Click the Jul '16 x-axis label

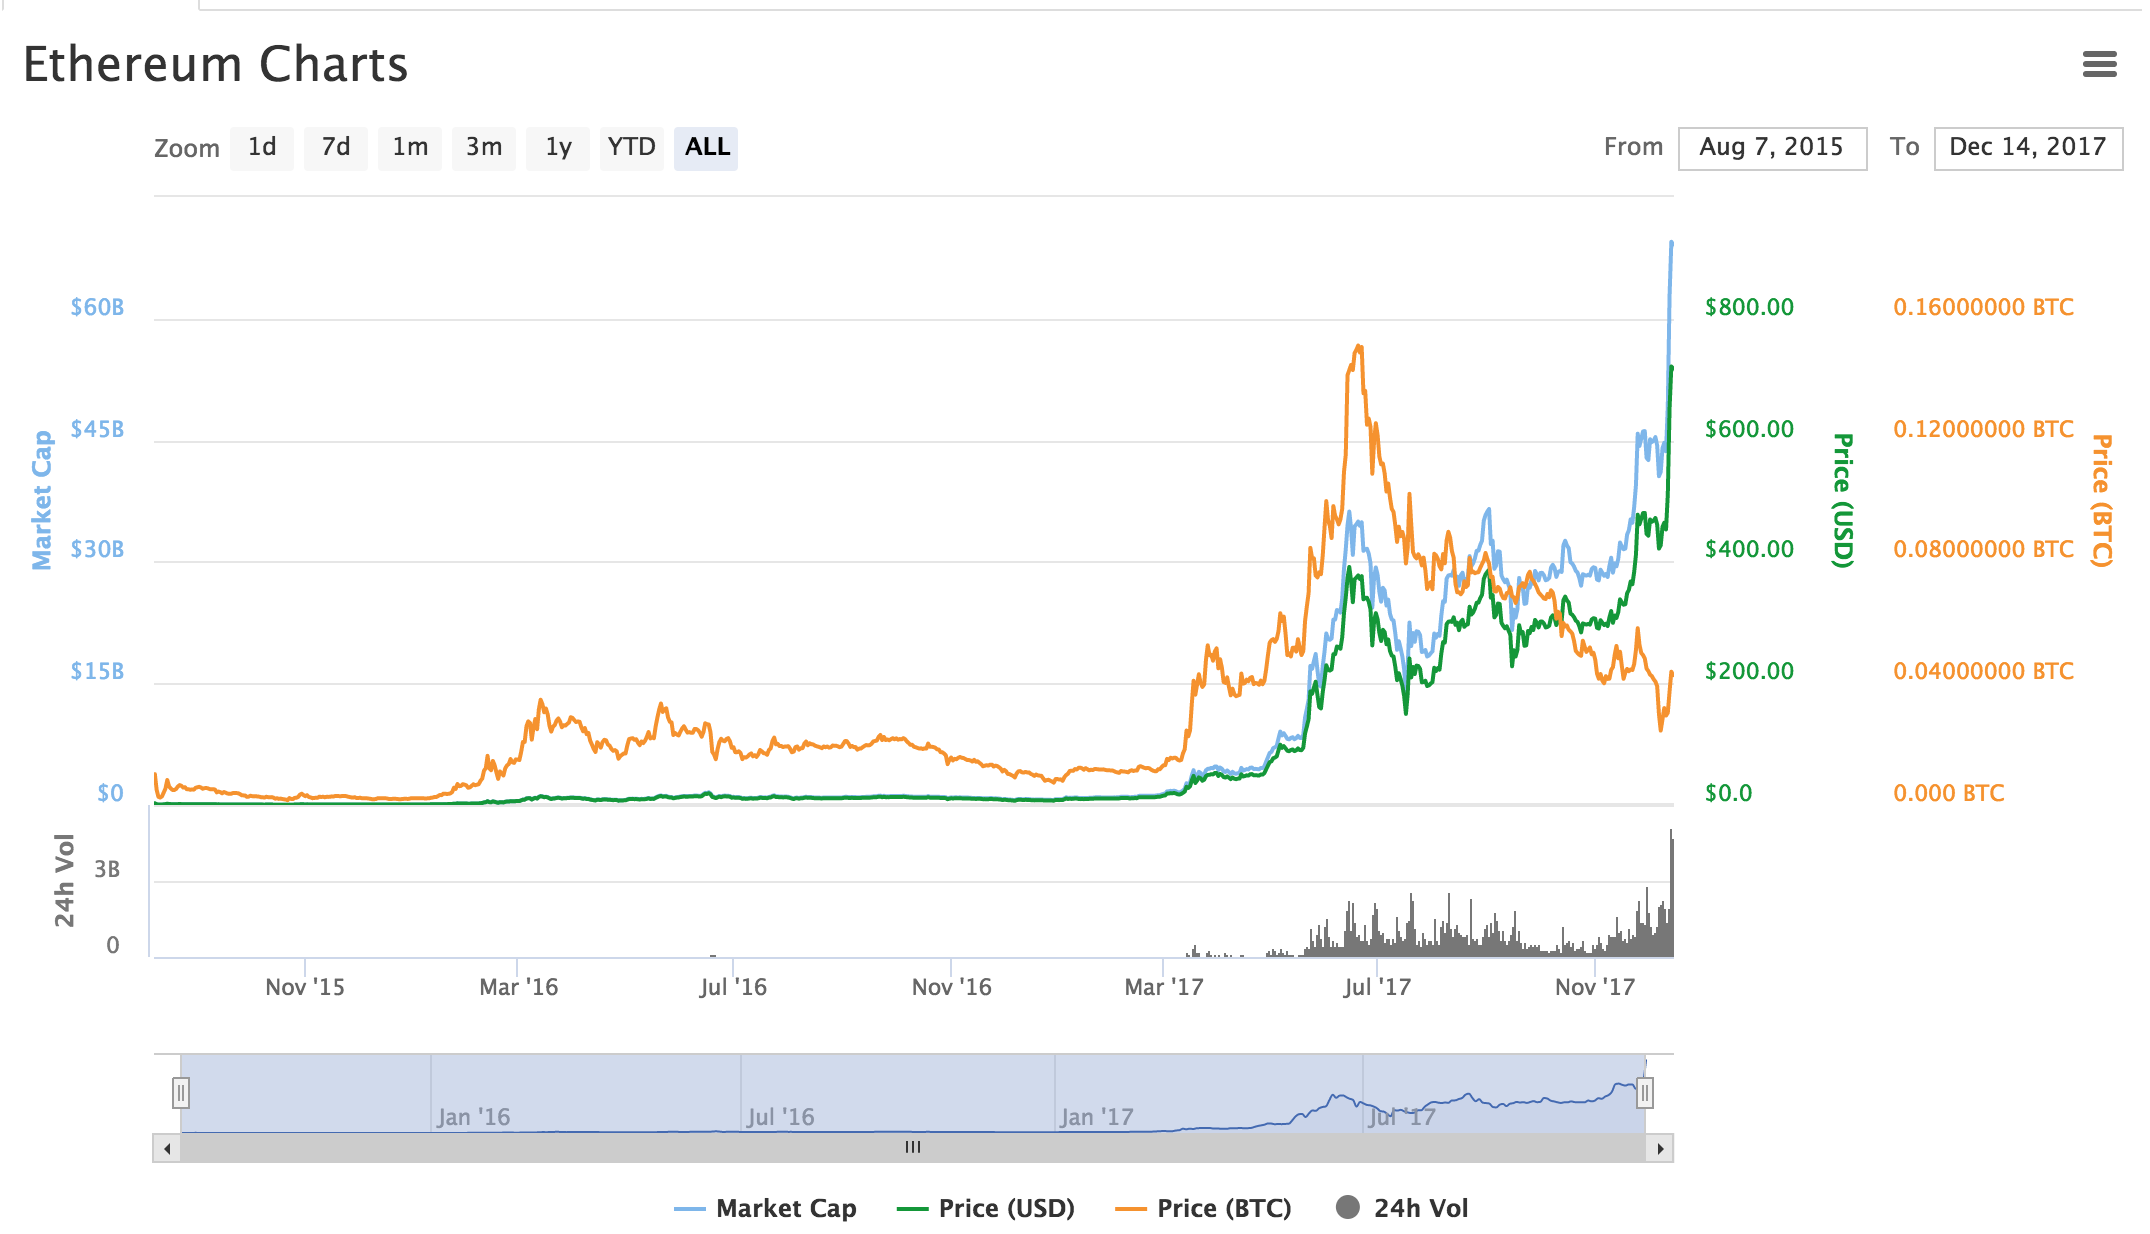733,987
